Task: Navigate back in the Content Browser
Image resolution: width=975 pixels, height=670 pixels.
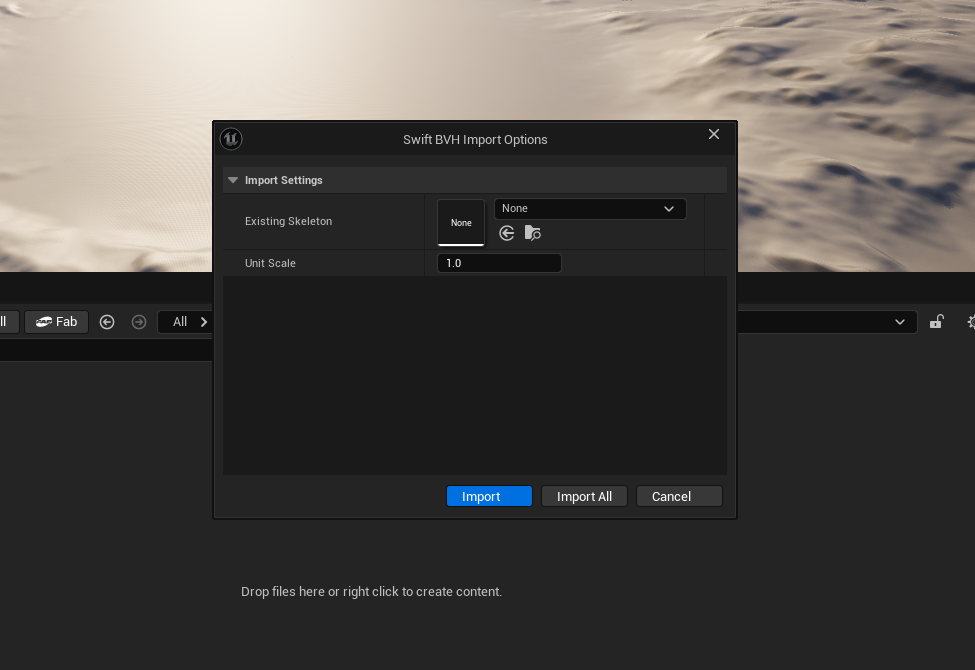Action: [x=107, y=321]
